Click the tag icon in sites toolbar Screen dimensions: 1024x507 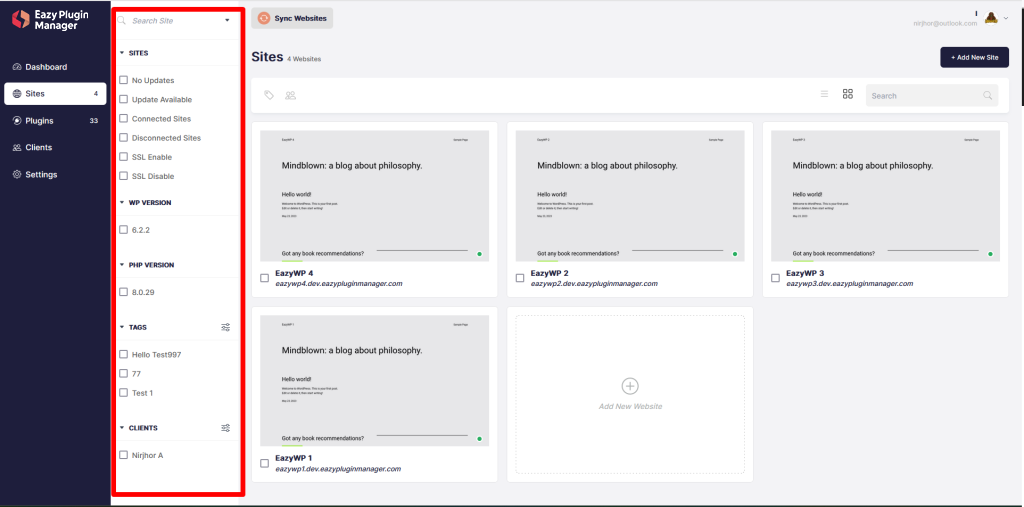(x=269, y=95)
